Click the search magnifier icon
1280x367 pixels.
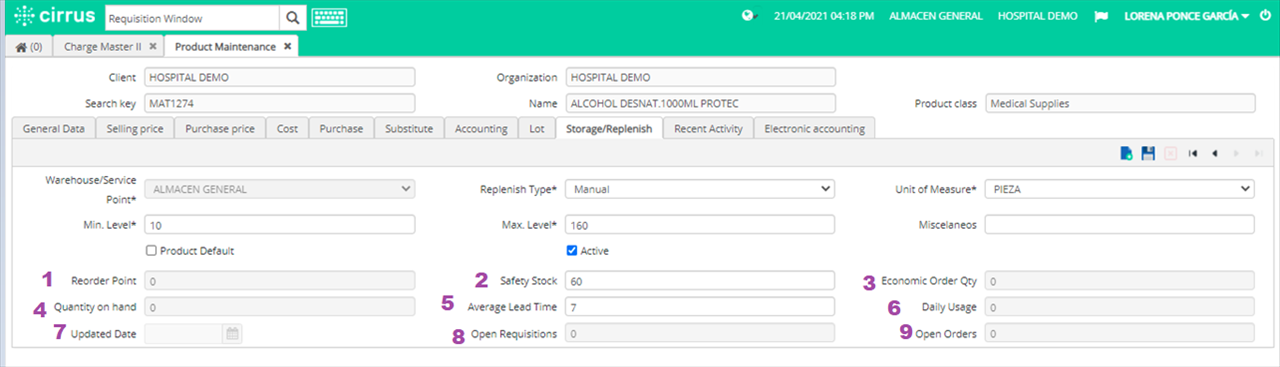(x=291, y=17)
